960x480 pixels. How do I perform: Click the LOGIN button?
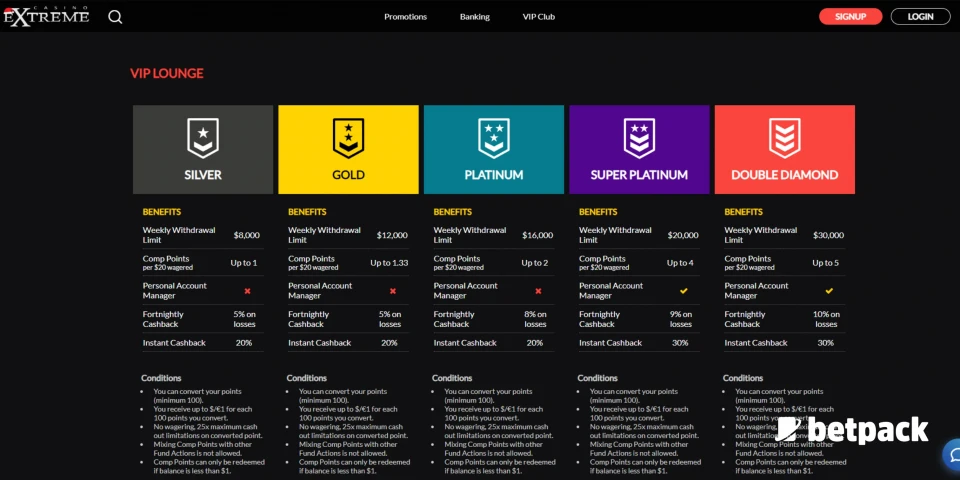click(x=920, y=17)
